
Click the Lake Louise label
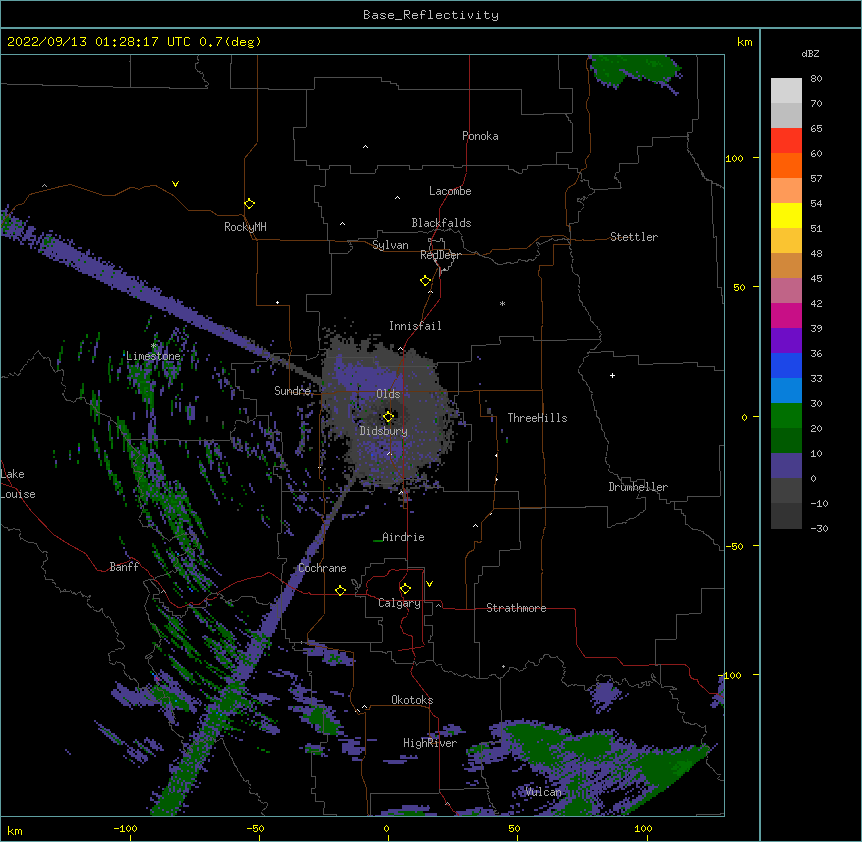(18, 484)
